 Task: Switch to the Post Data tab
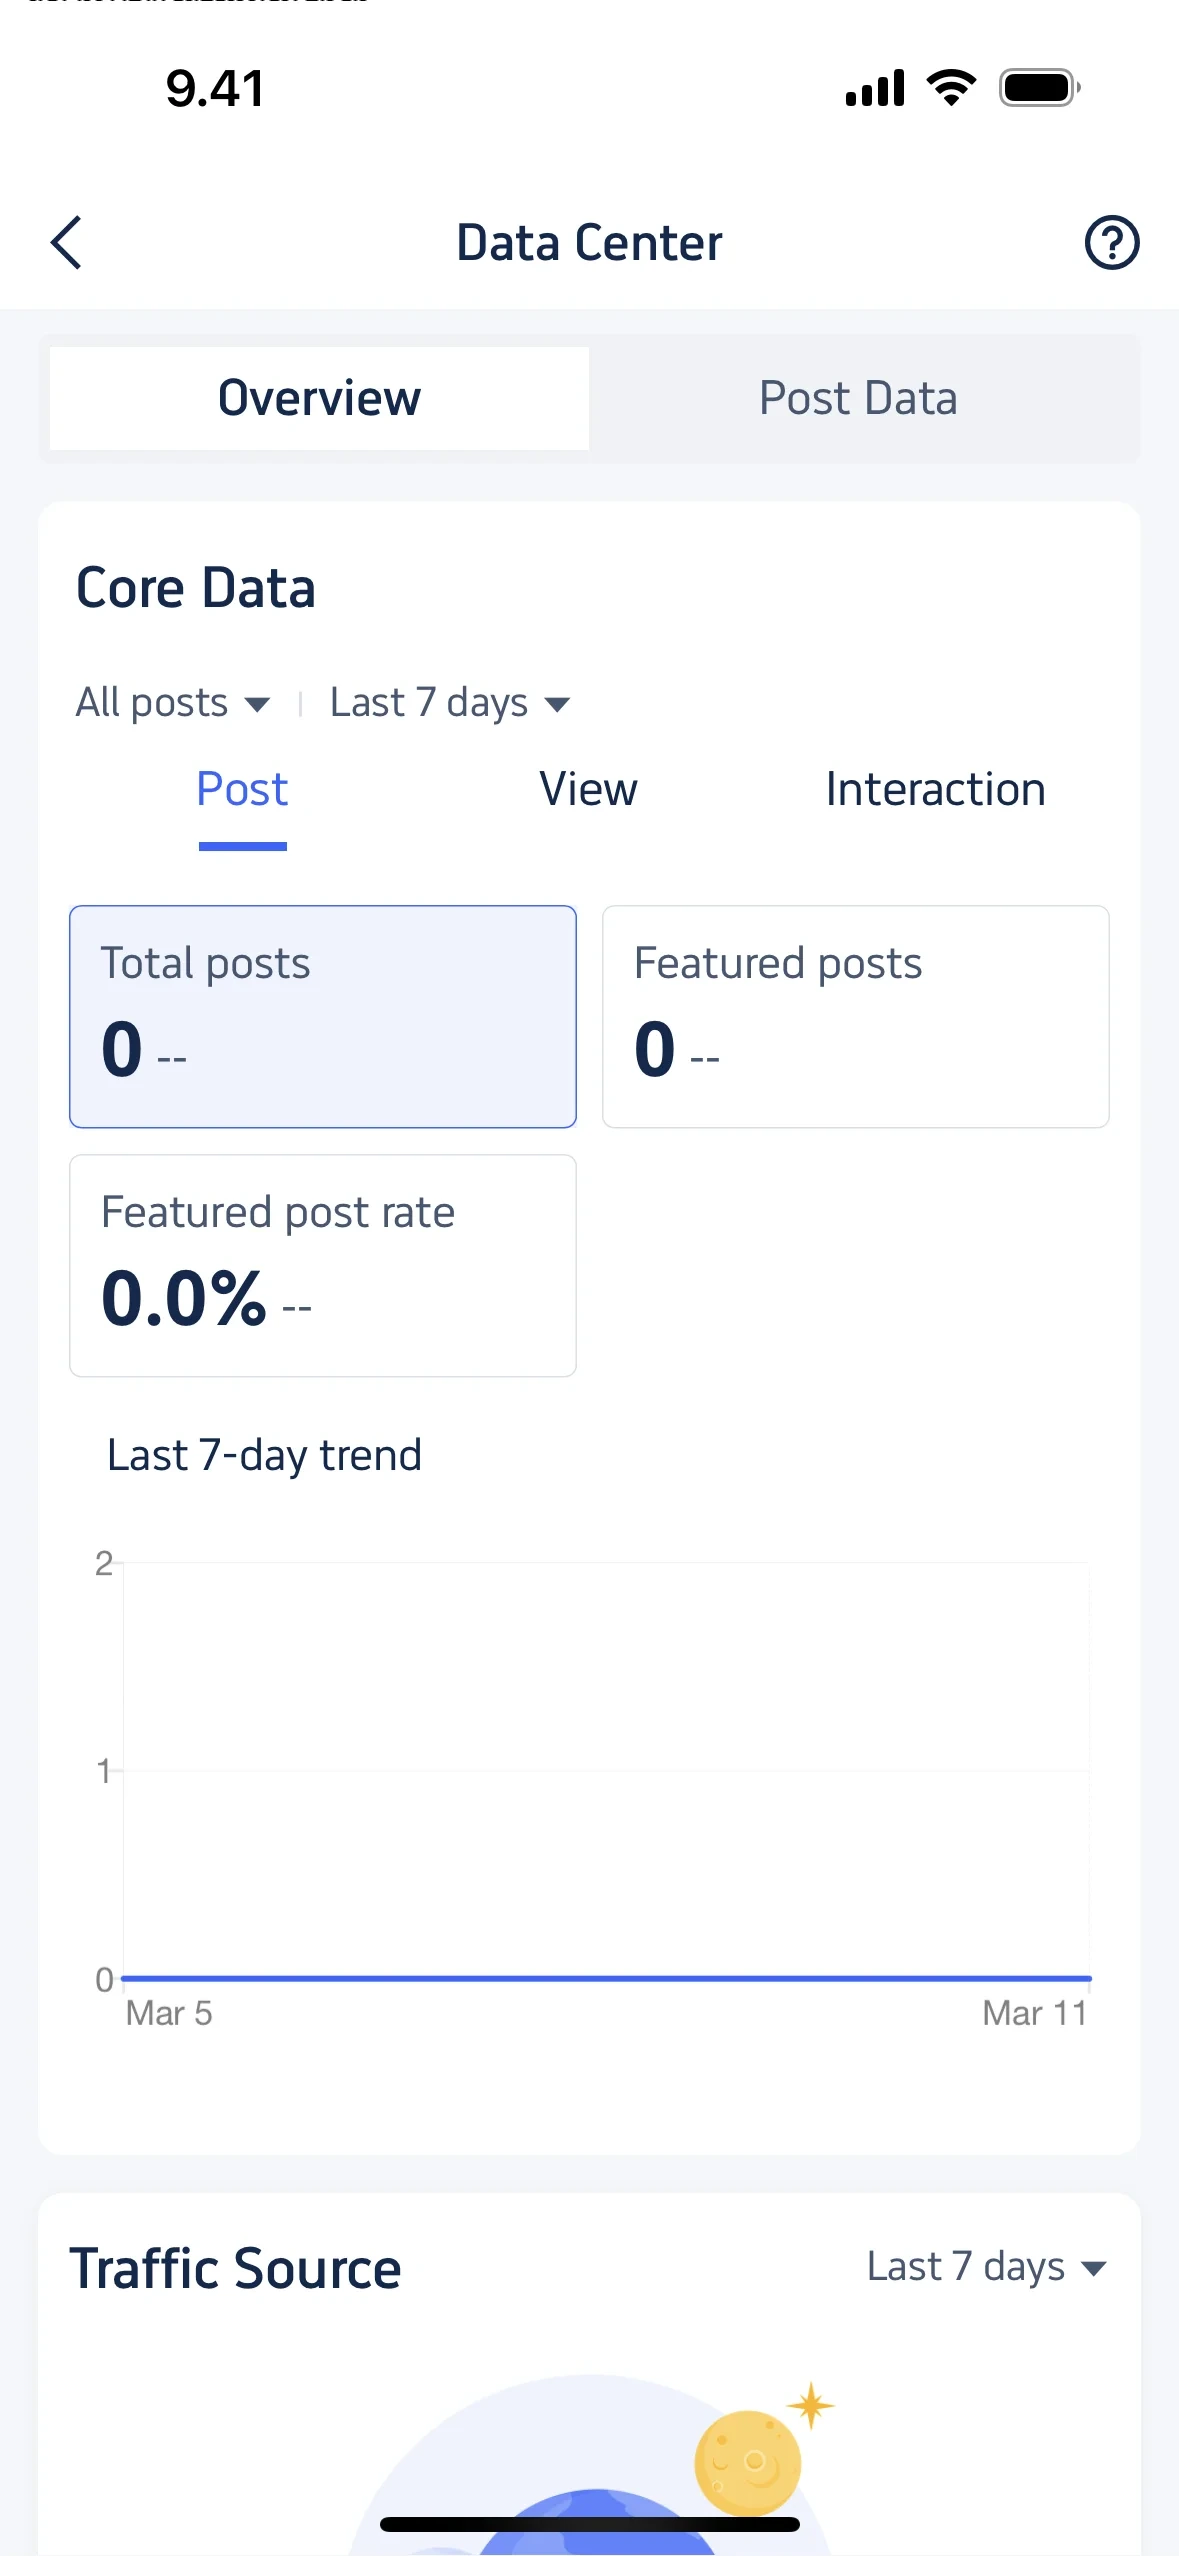tap(858, 398)
